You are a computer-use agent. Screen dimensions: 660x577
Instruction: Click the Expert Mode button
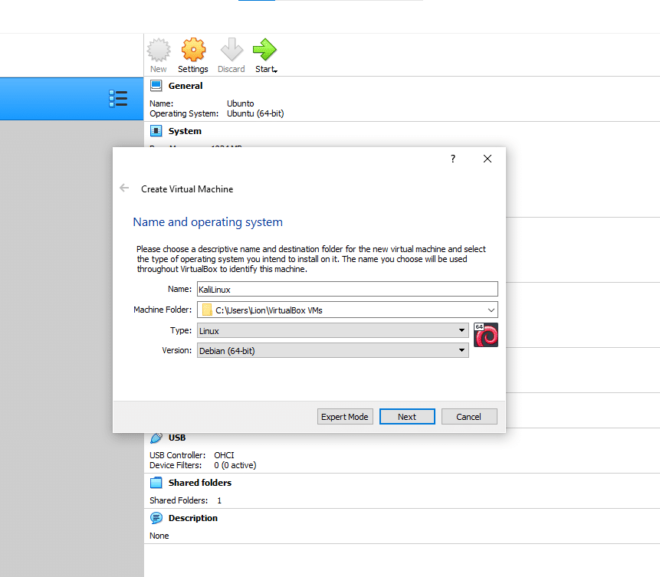coord(345,417)
